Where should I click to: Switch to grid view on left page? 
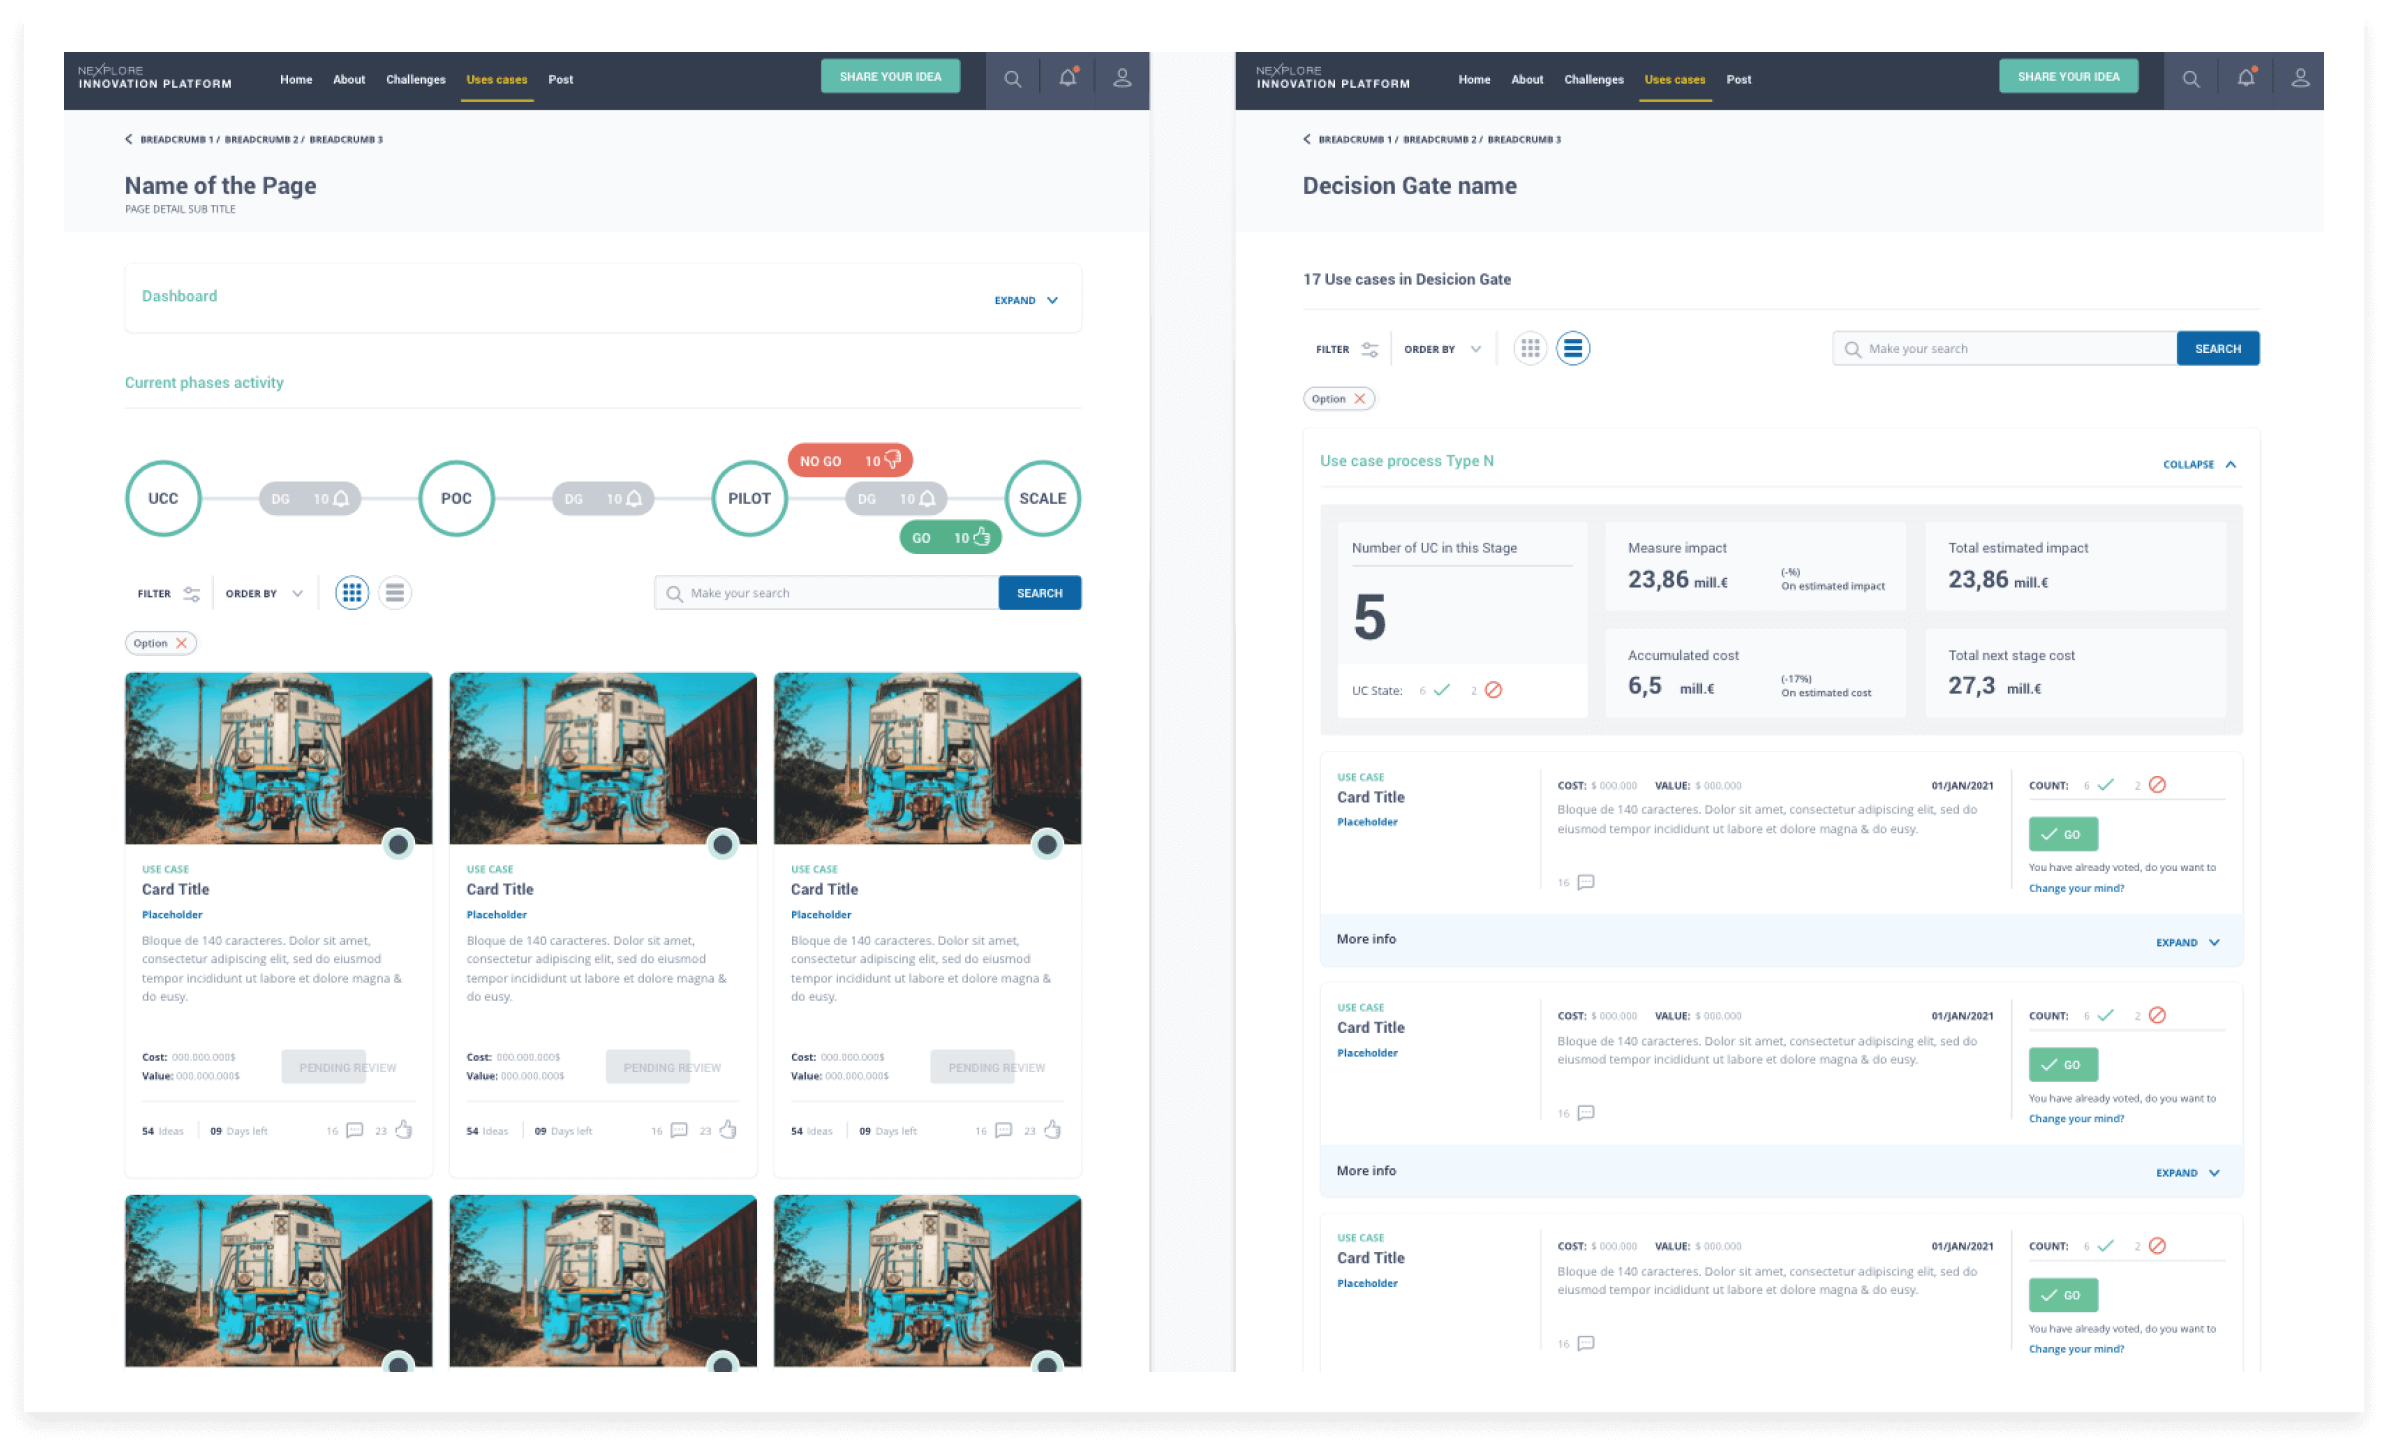(352, 593)
